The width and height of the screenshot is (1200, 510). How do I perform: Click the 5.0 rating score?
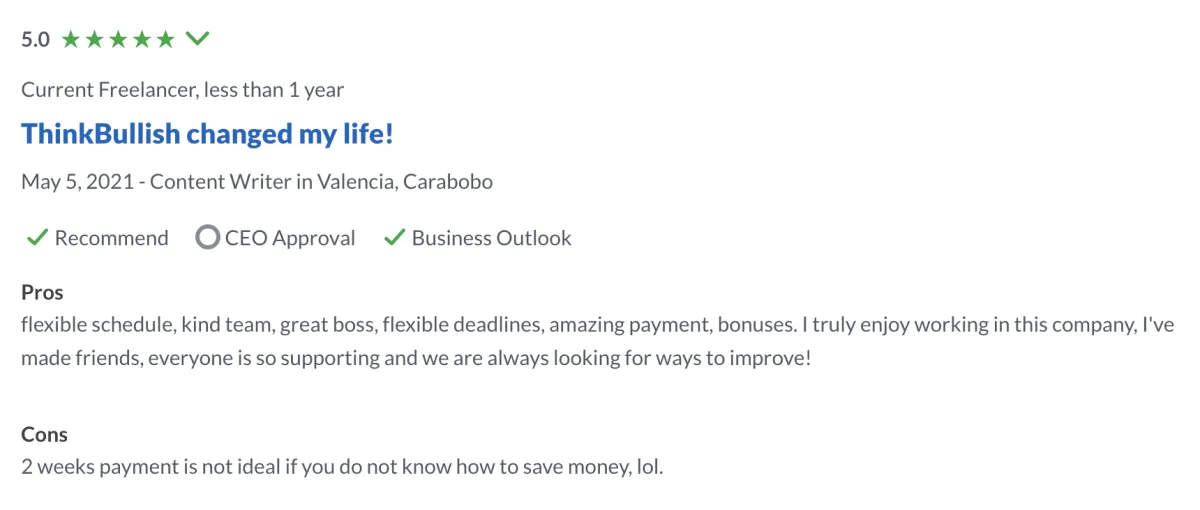coord(35,40)
